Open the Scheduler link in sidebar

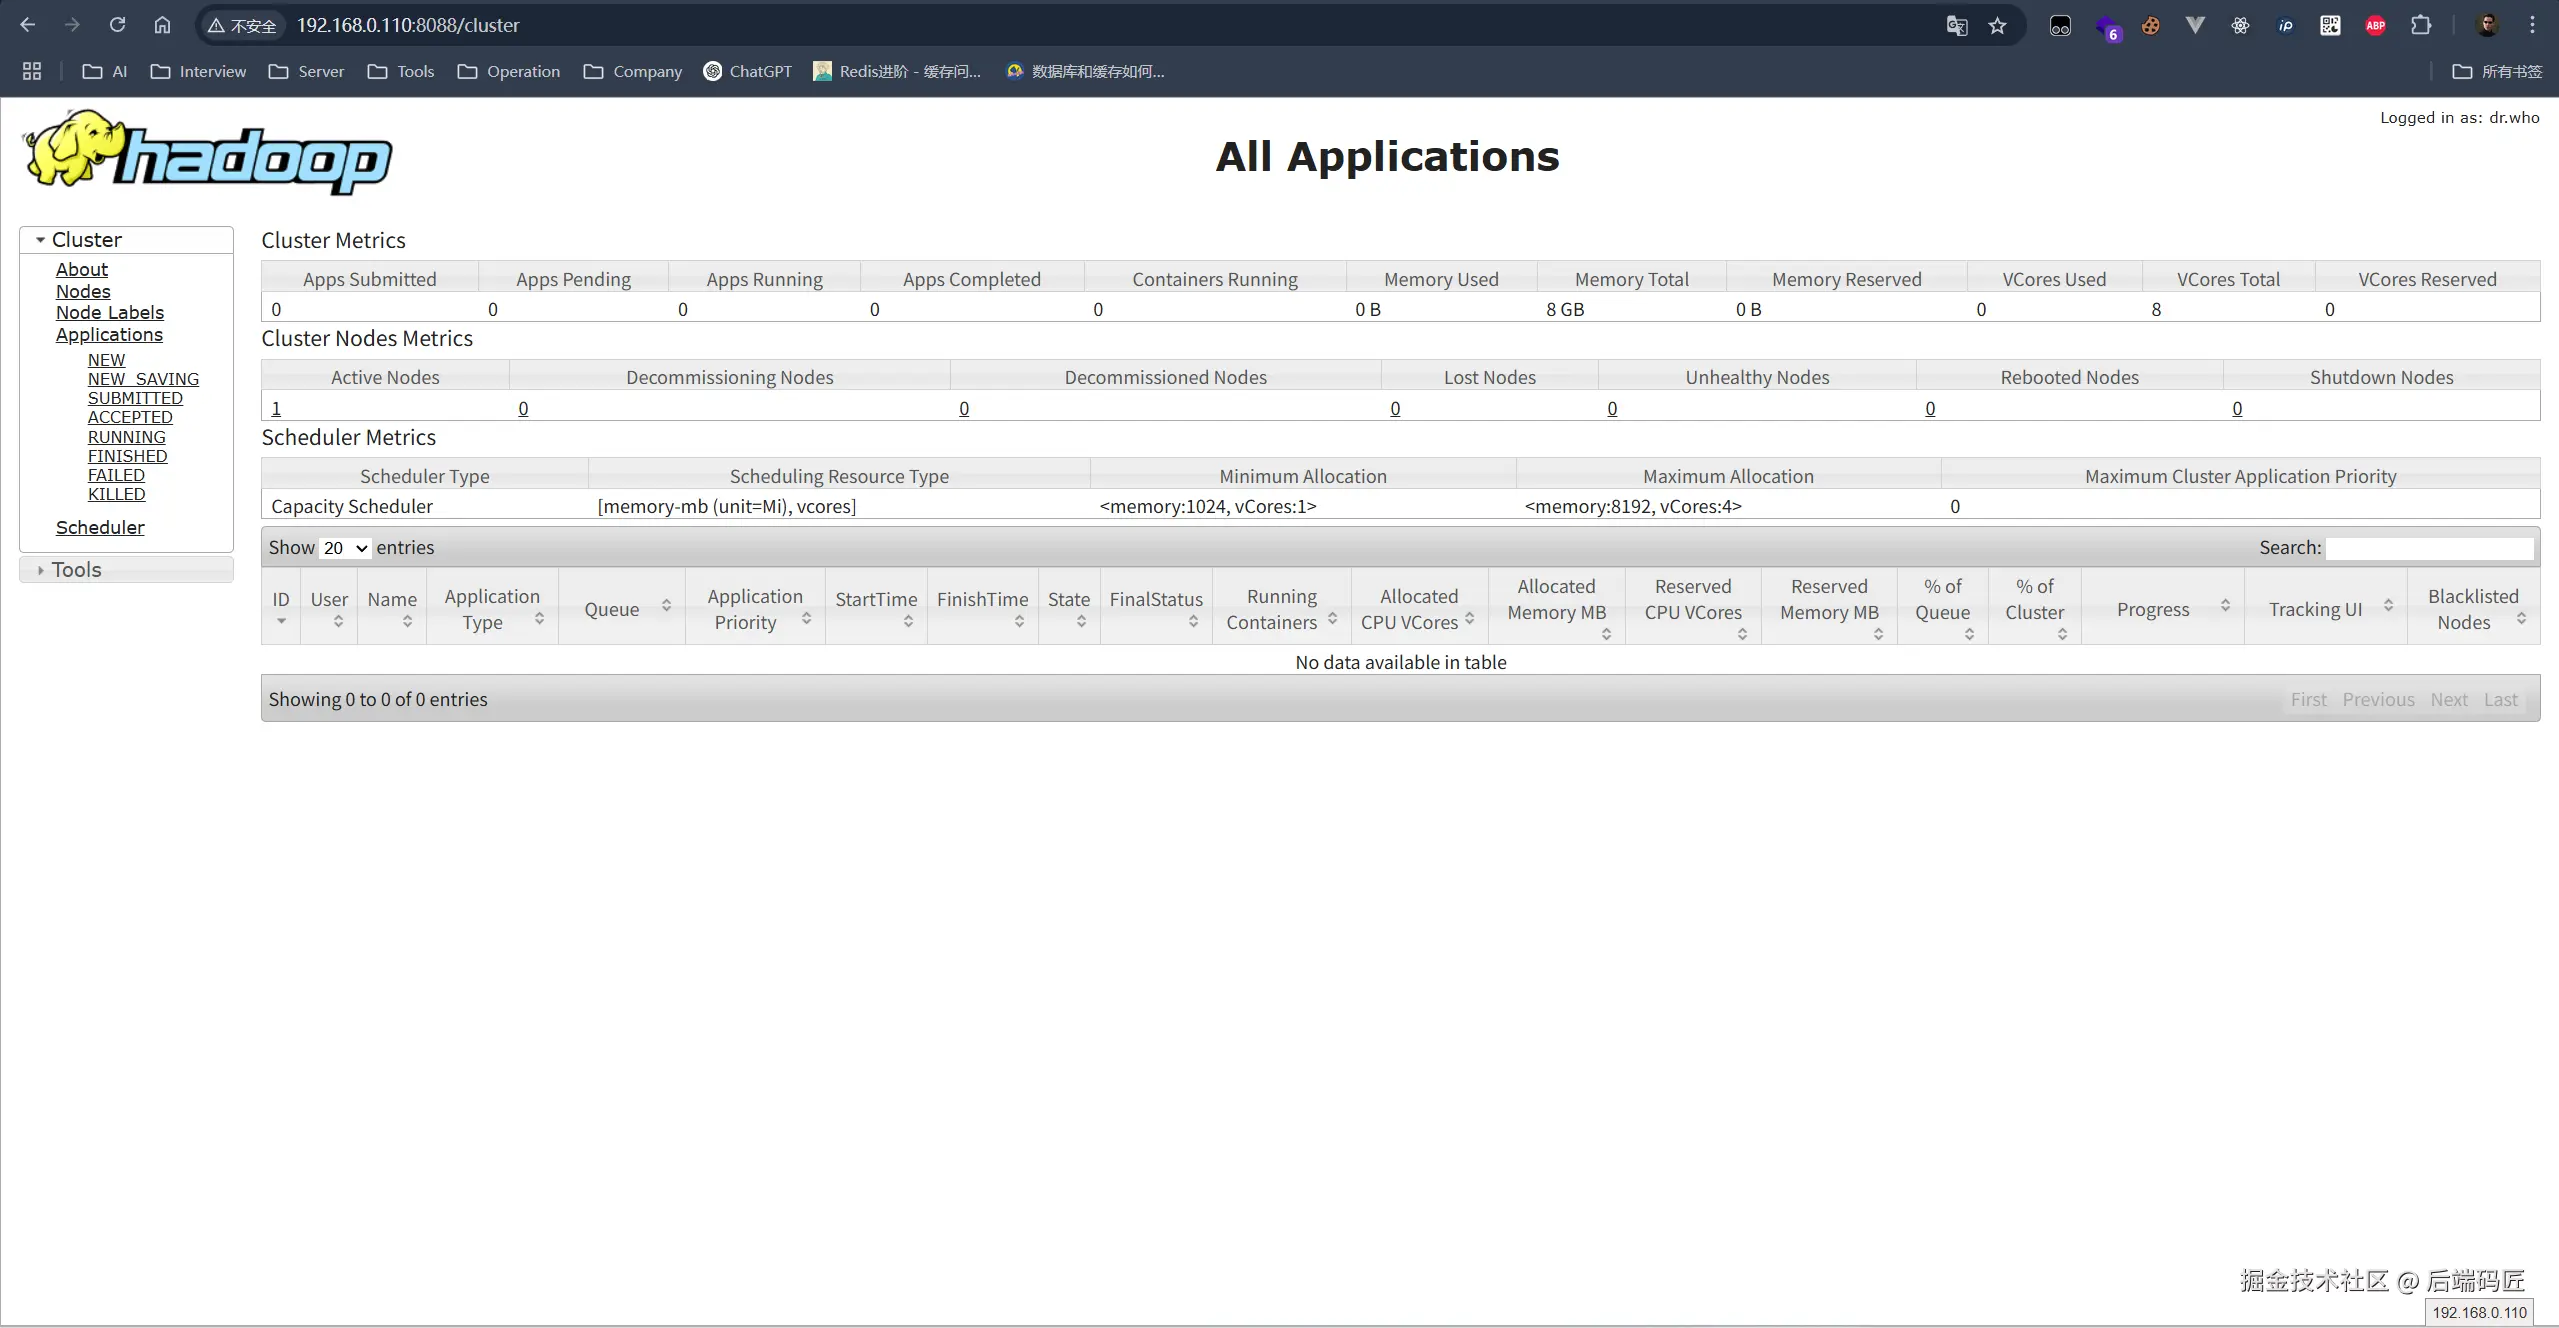tap(100, 527)
